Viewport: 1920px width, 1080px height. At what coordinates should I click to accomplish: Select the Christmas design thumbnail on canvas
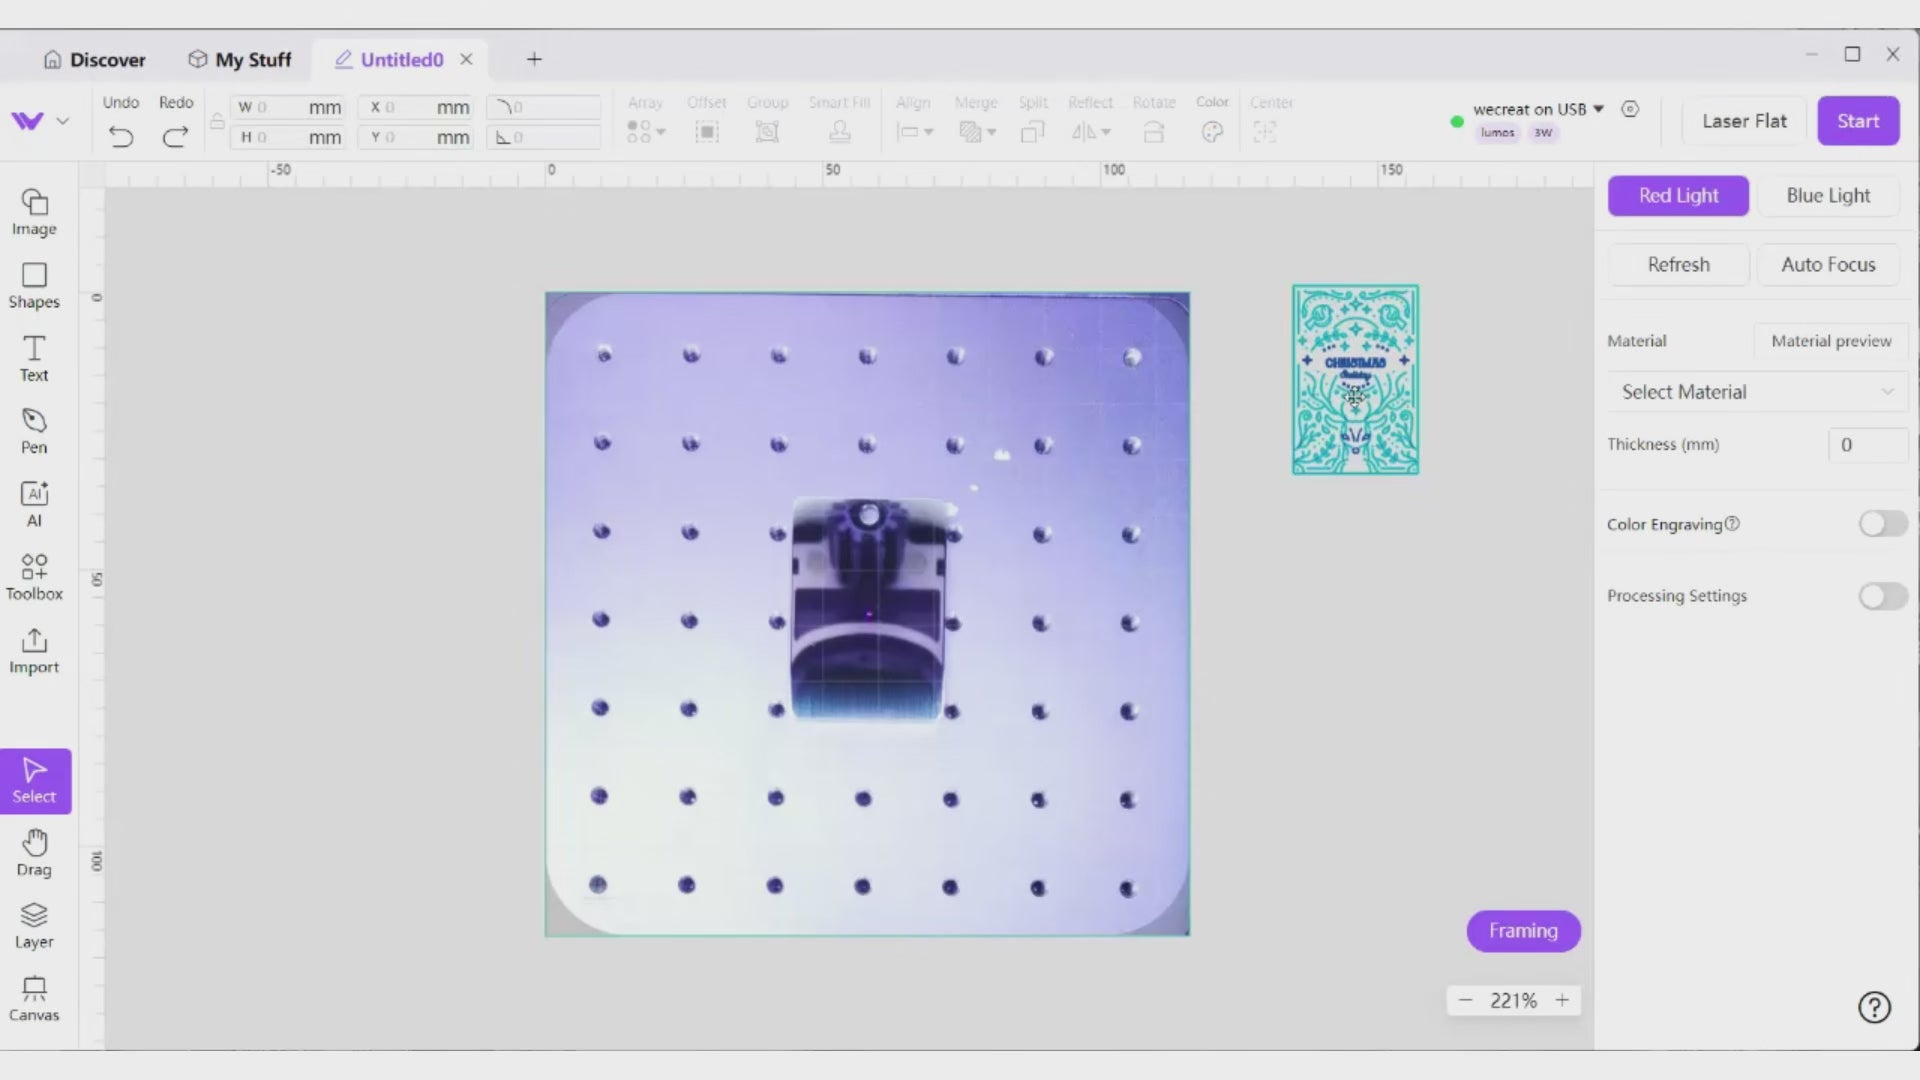[x=1355, y=380]
